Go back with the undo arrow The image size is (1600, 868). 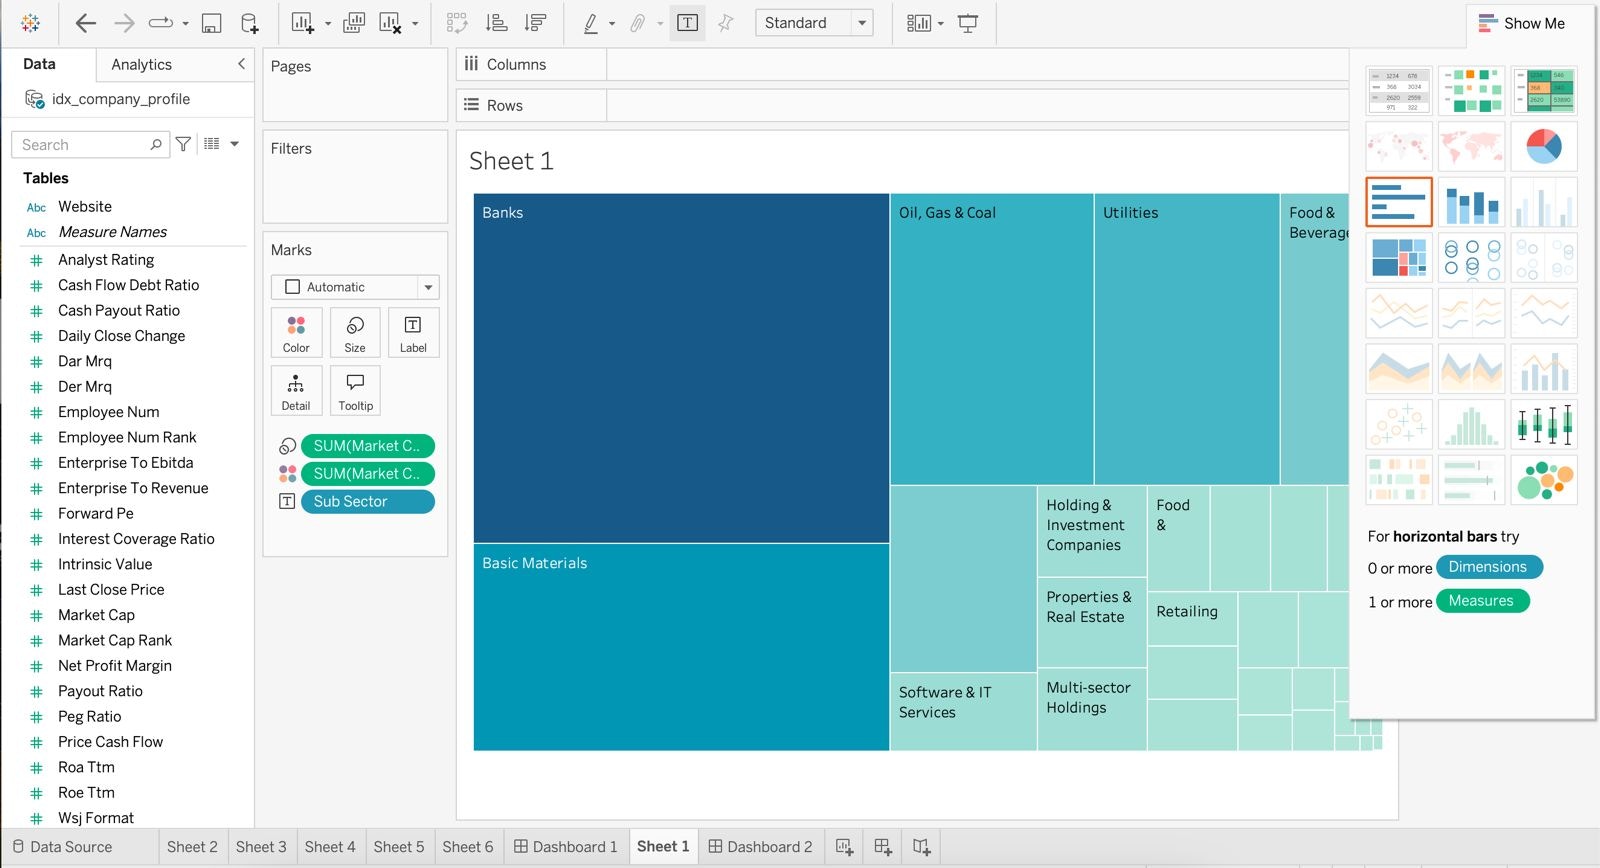pyautogui.click(x=86, y=23)
